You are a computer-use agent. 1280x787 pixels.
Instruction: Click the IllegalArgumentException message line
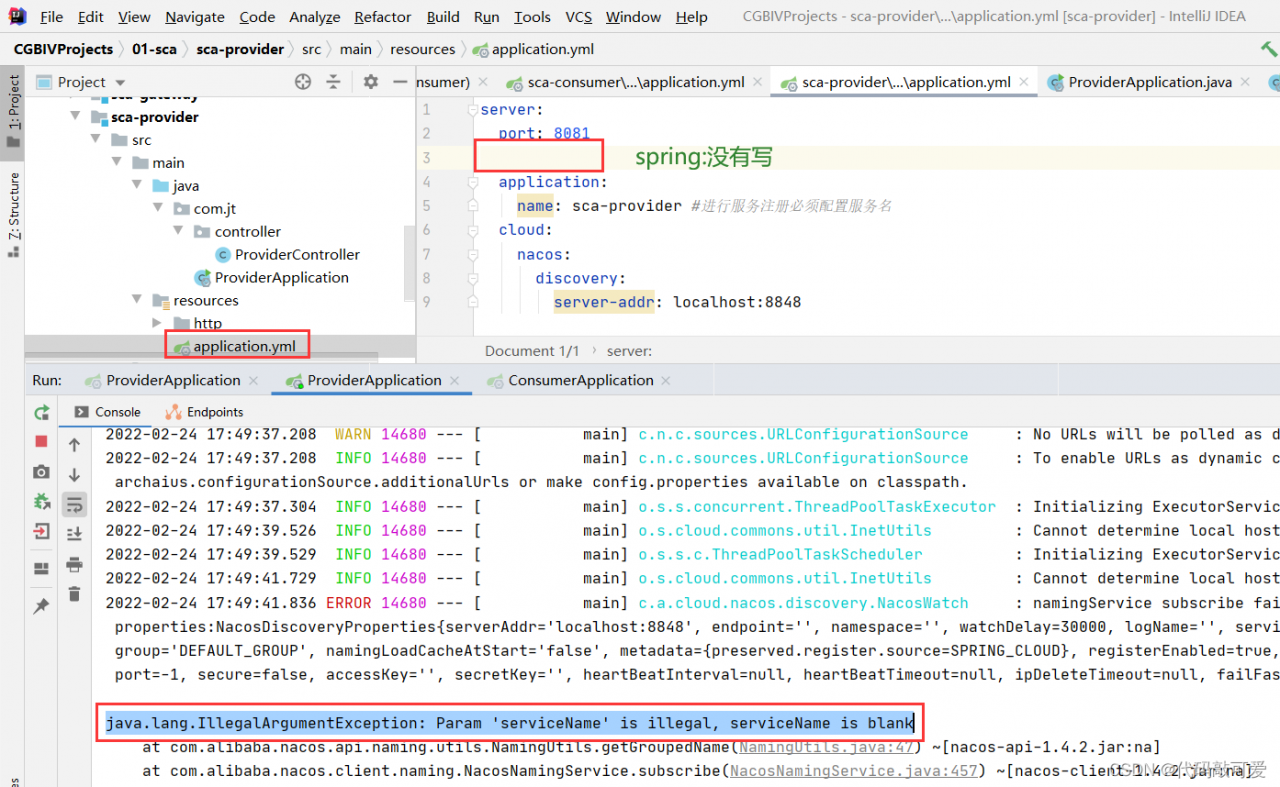509,723
